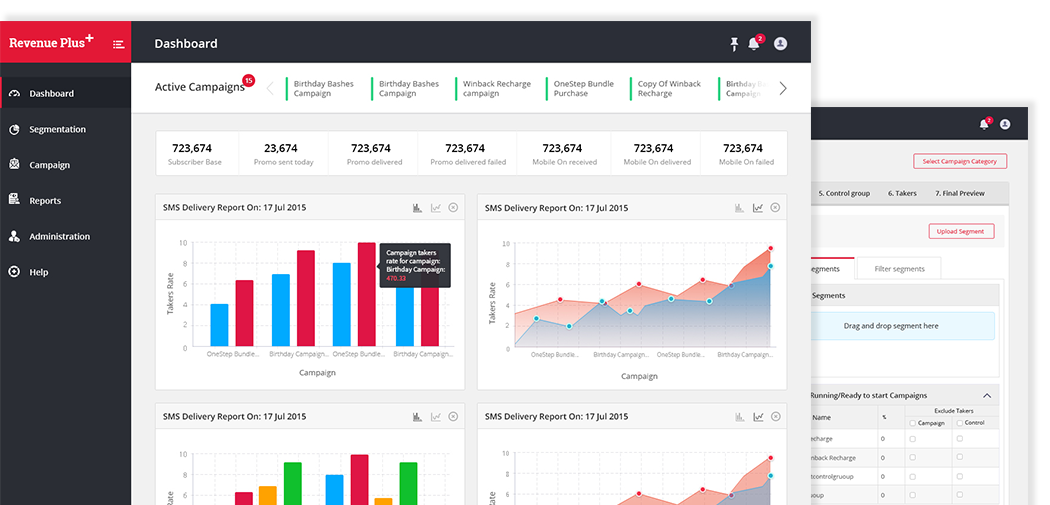Close the bottom-left SMS Delivery Report panel
This screenshot has height=505, width=1050.
(453, 416)
